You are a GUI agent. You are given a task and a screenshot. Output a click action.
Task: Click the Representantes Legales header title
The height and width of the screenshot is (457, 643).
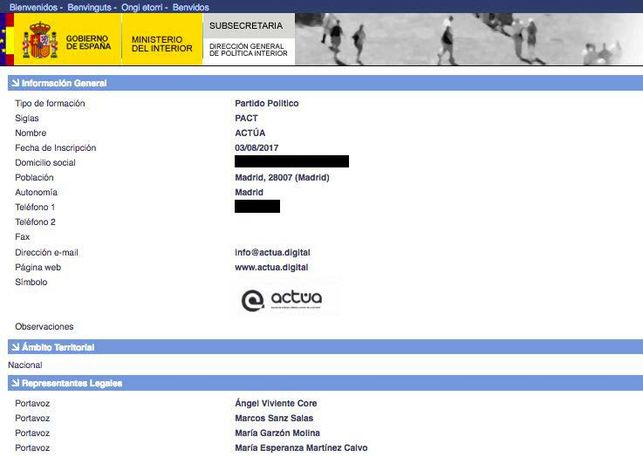[72, 383]
